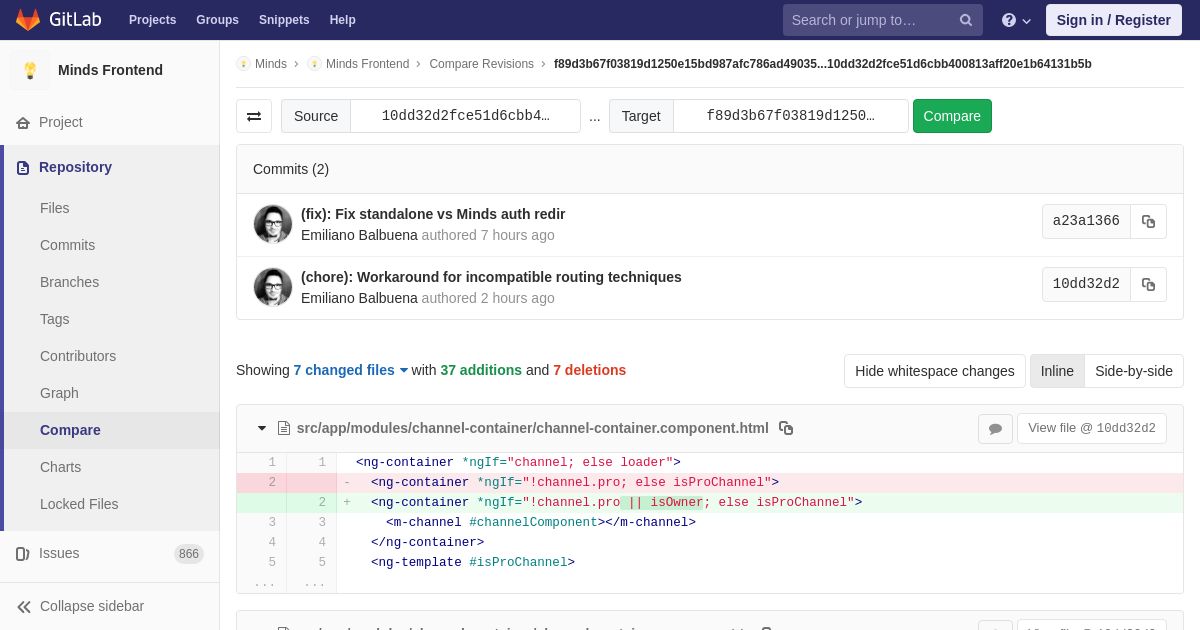Focus the Search or jump to field
This screenshot has height=630, width=1200.
868,20
